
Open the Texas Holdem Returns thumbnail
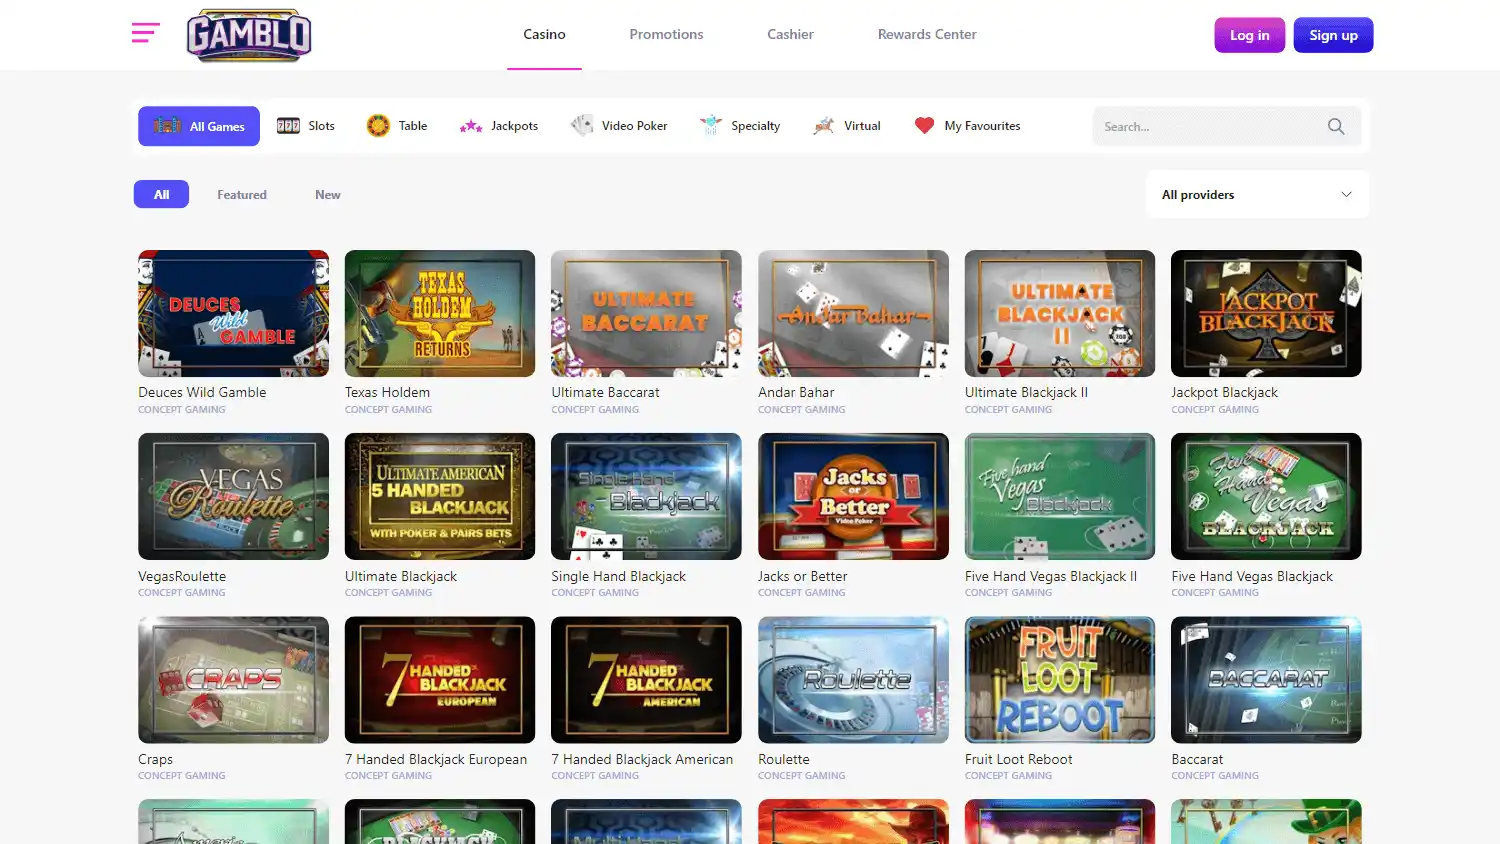[440, 313]
